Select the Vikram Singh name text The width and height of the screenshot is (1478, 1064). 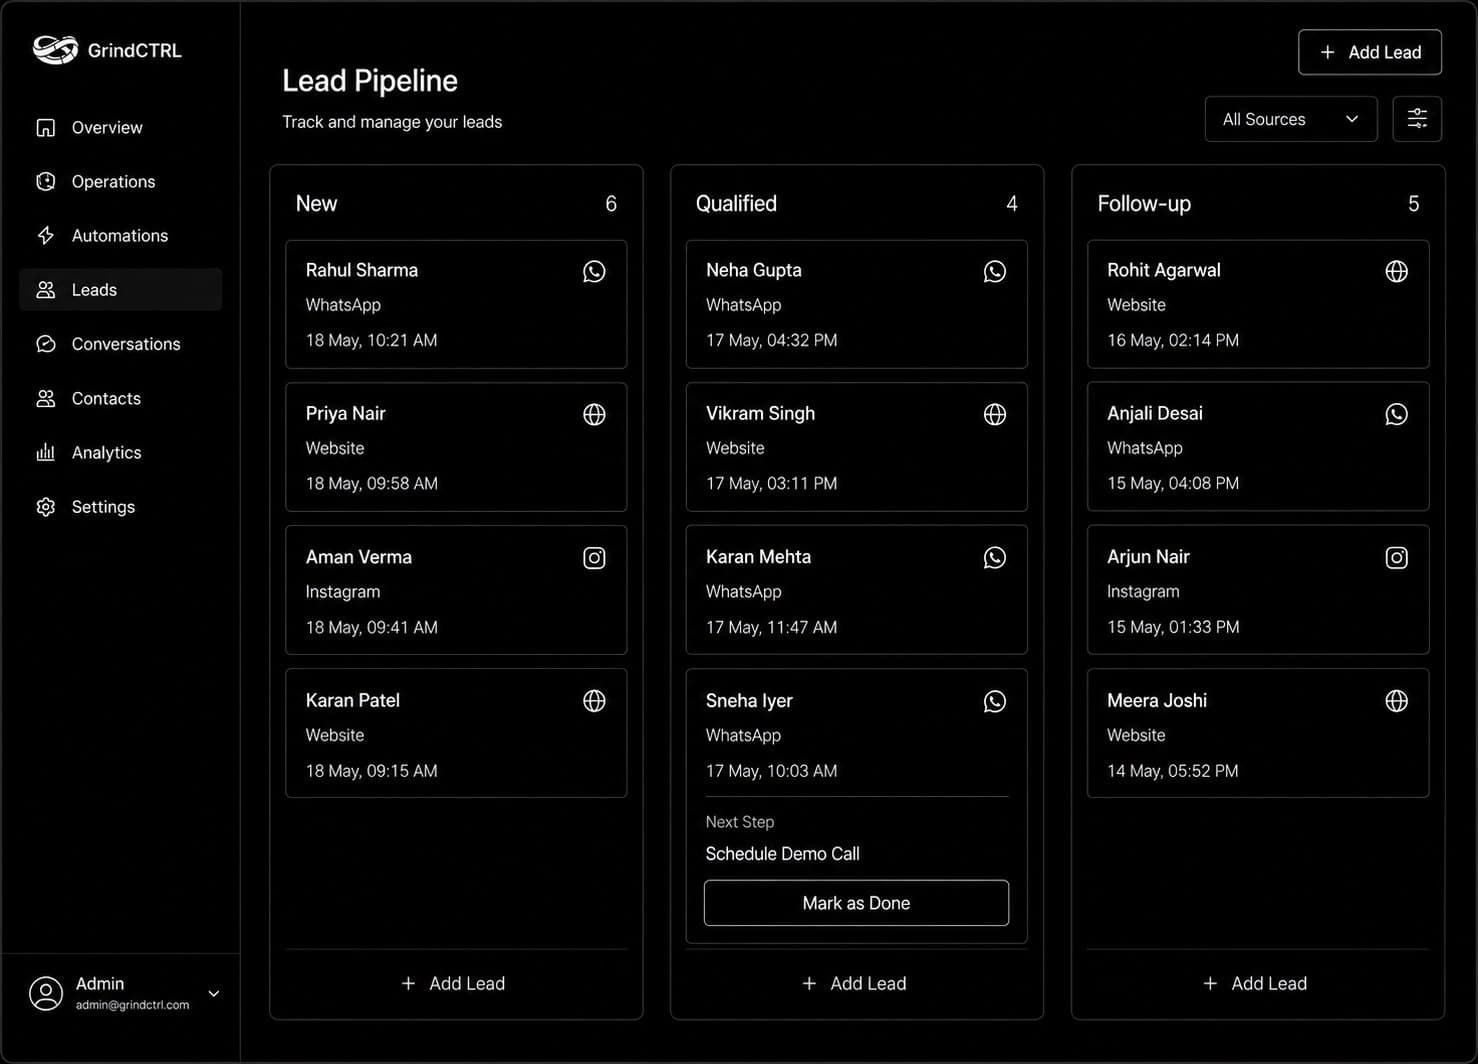coord(760,414)
